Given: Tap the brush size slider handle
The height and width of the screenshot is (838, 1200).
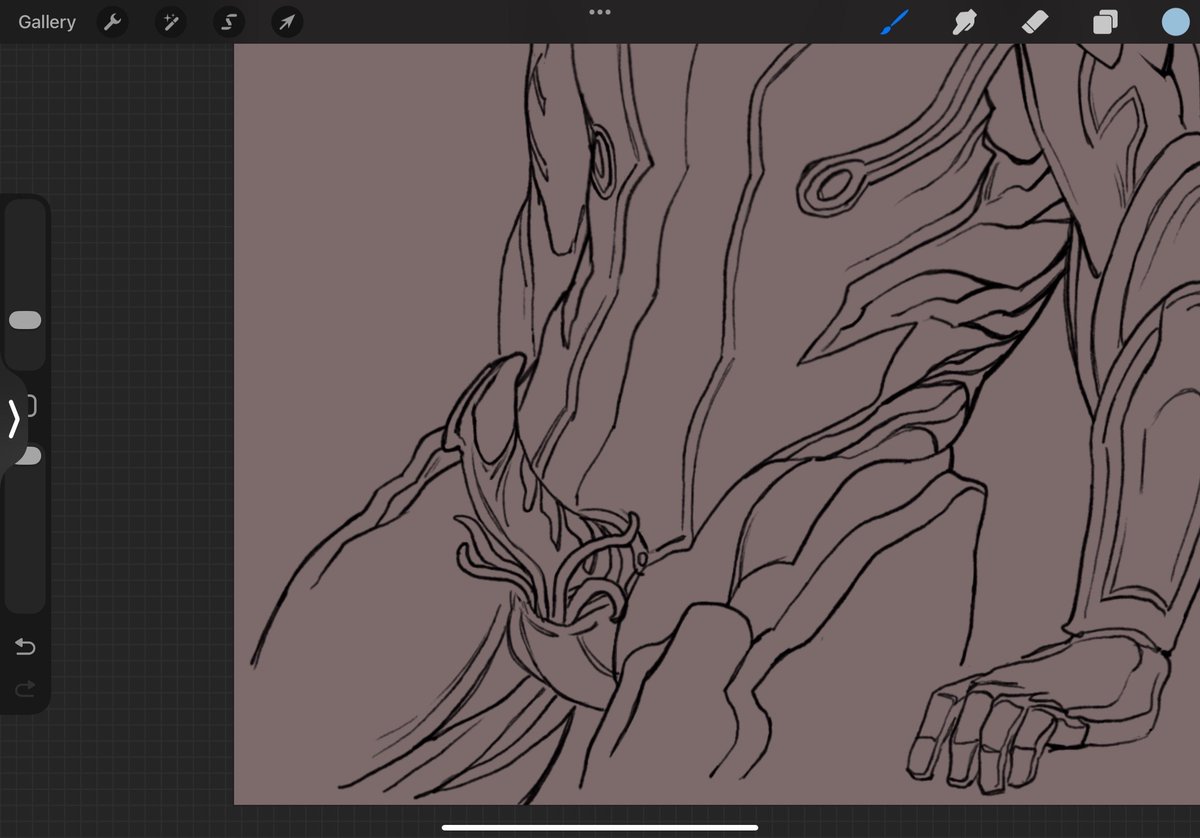Looking at the screenshot, I should pyautogui.click(x=25, y=320).
